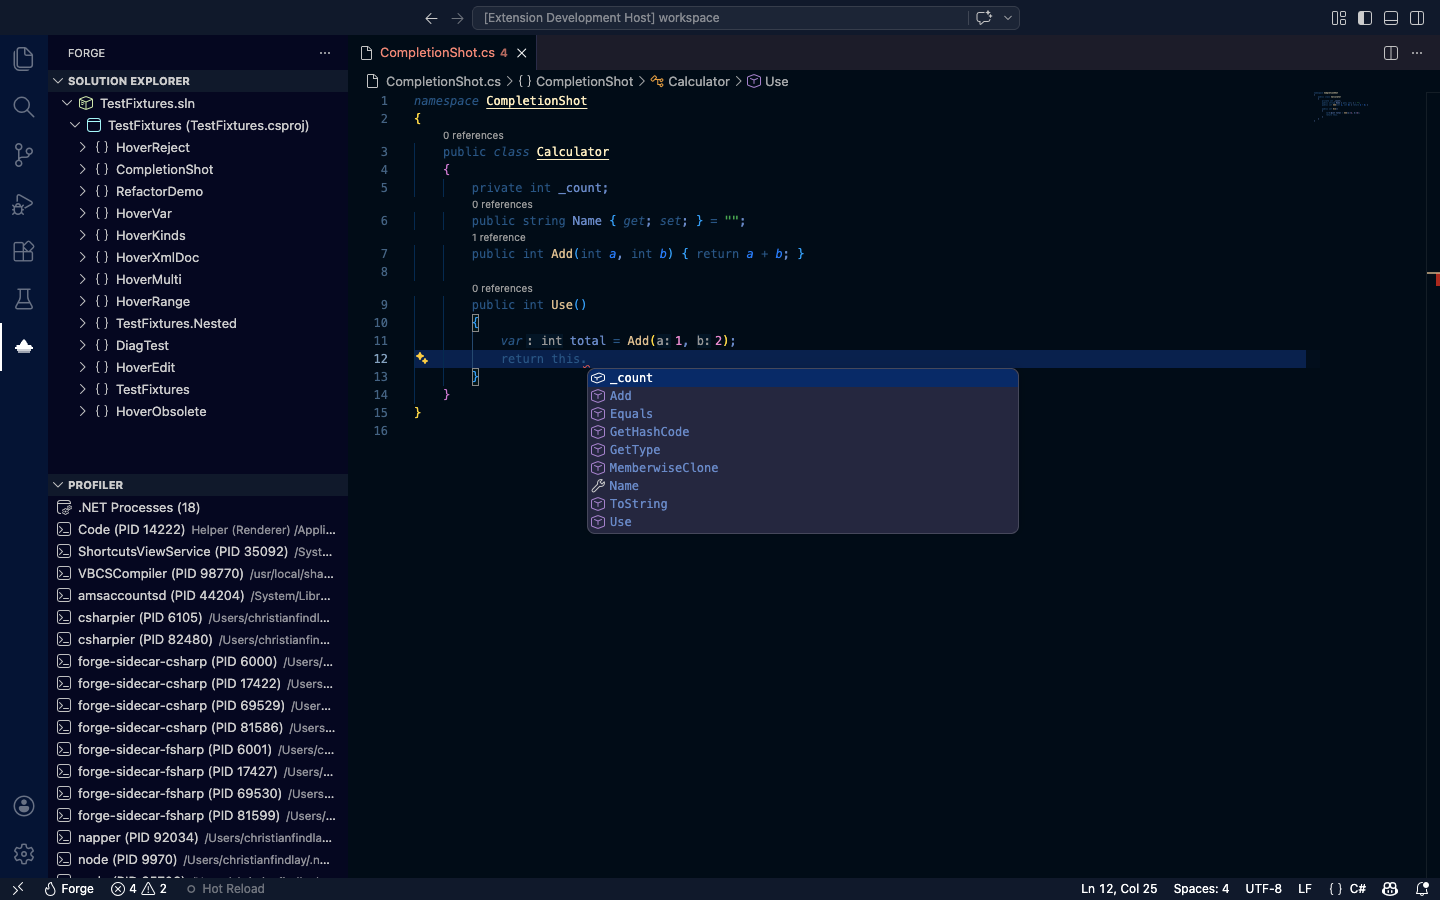Open the Manage gear icon
Viewport: 1440px width, 900px height.
point(24,854)
